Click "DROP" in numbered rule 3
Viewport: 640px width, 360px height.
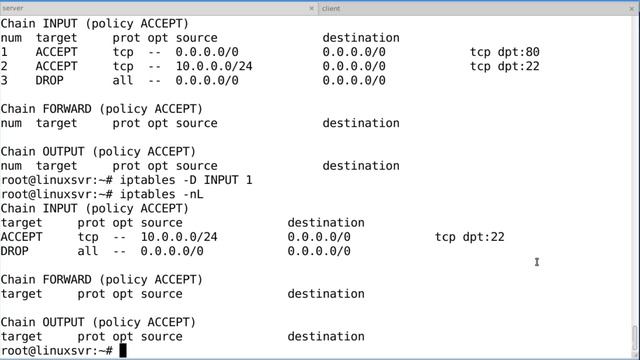[49, 80]
